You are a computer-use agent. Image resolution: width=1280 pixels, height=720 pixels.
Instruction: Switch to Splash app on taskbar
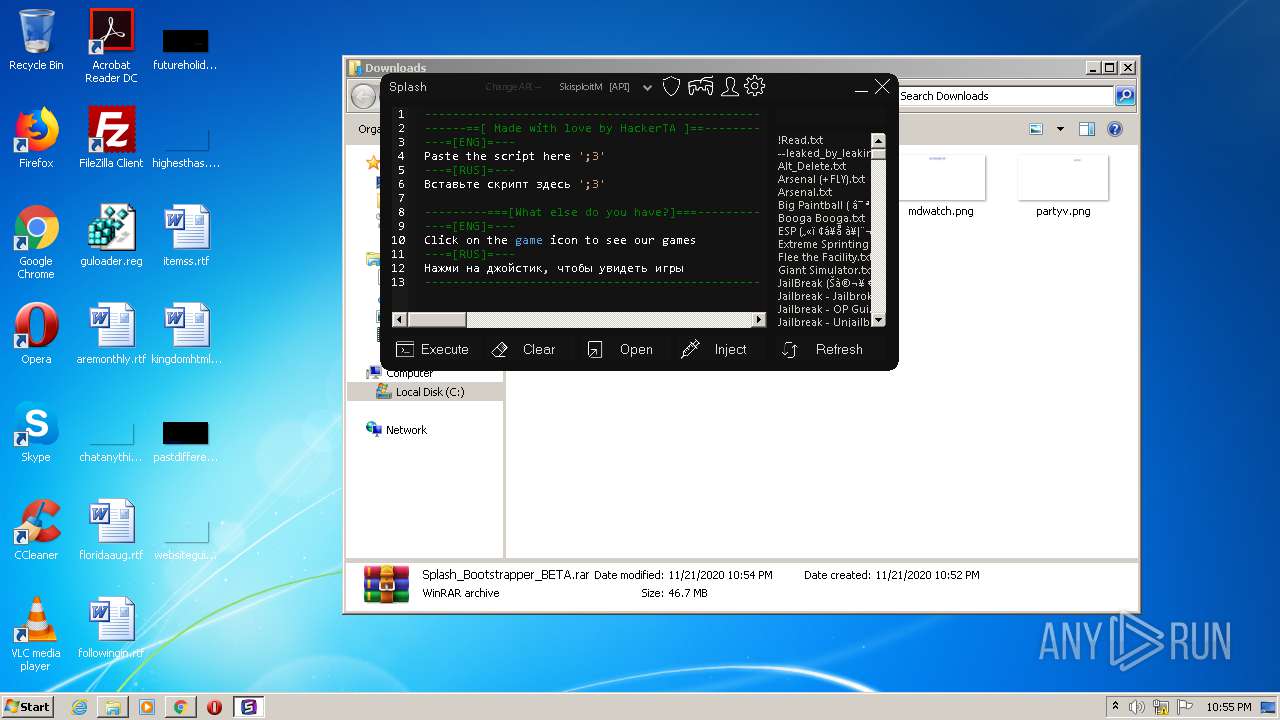tap(248, 707)
